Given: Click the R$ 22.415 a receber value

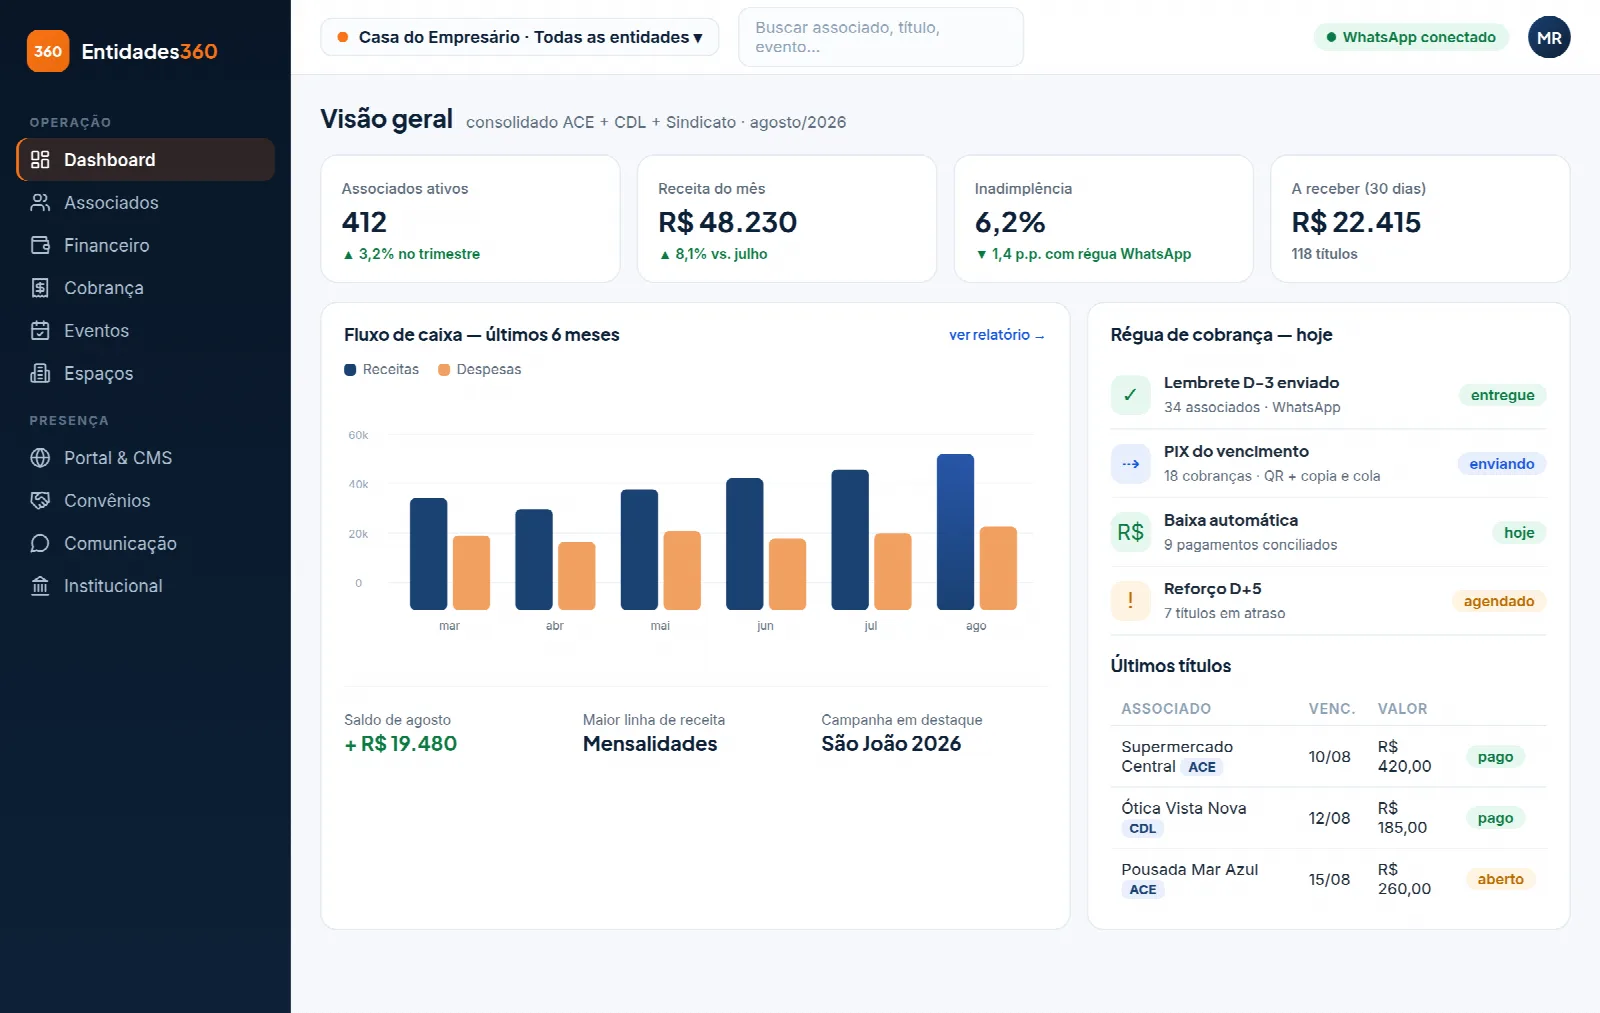Looking at the screenshot, I should [1356, 222].
